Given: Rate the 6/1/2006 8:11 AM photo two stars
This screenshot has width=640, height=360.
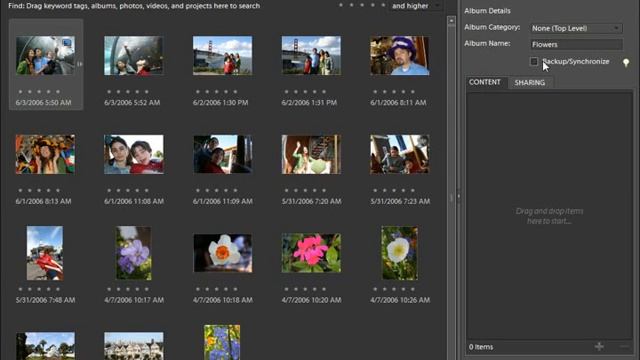Looking at the screenshot, I should [x=384, y=91].
